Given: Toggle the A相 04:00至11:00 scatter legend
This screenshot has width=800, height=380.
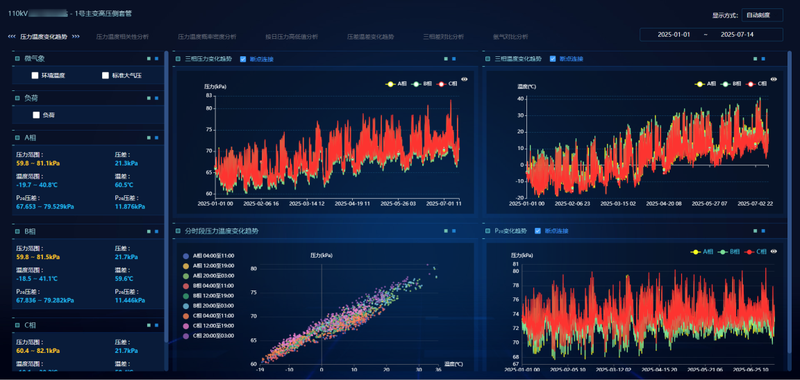Looking at the screenshot, I should coord(208,256).
